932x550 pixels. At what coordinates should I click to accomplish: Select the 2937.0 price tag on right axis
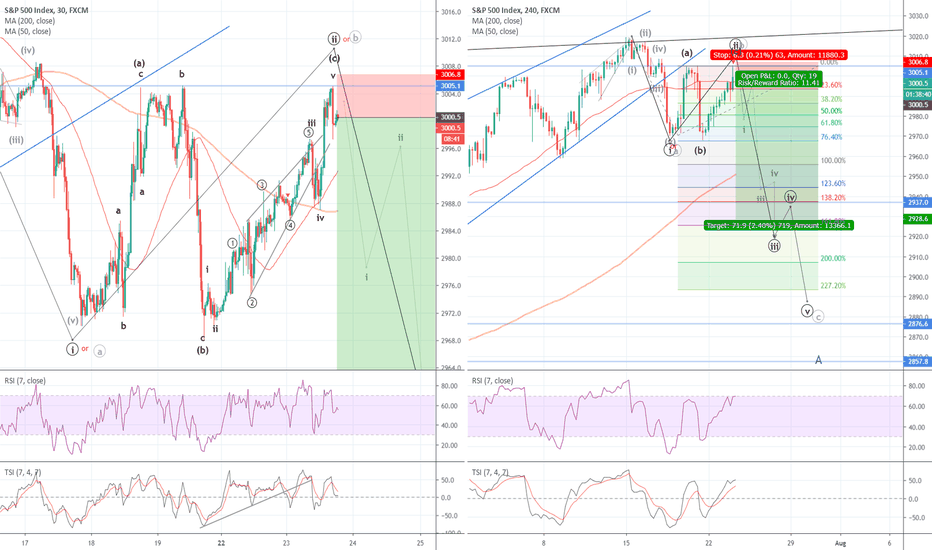(918, 202)
